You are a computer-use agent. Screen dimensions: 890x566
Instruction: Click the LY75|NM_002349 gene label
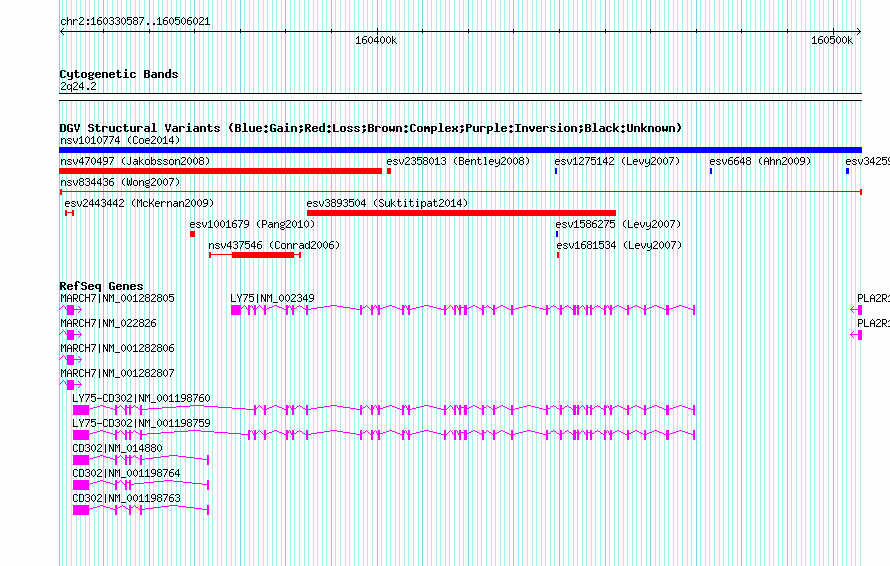tap(272, 298)
